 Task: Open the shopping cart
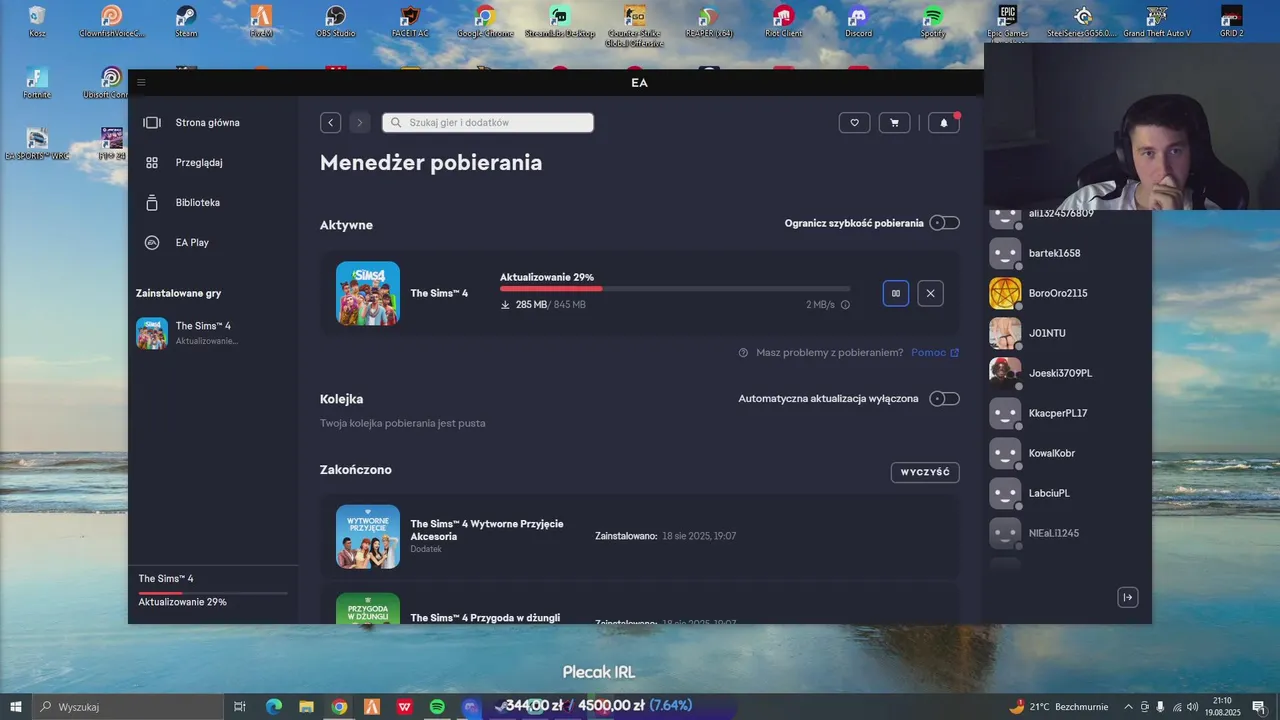pos(894,122)
